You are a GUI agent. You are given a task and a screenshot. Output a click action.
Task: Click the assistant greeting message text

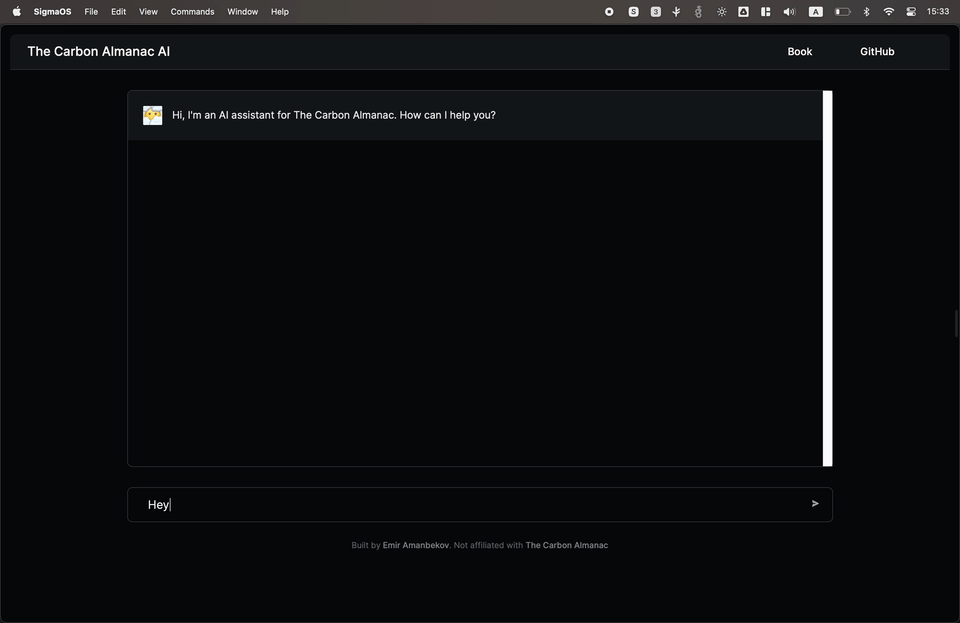[334, 115]
